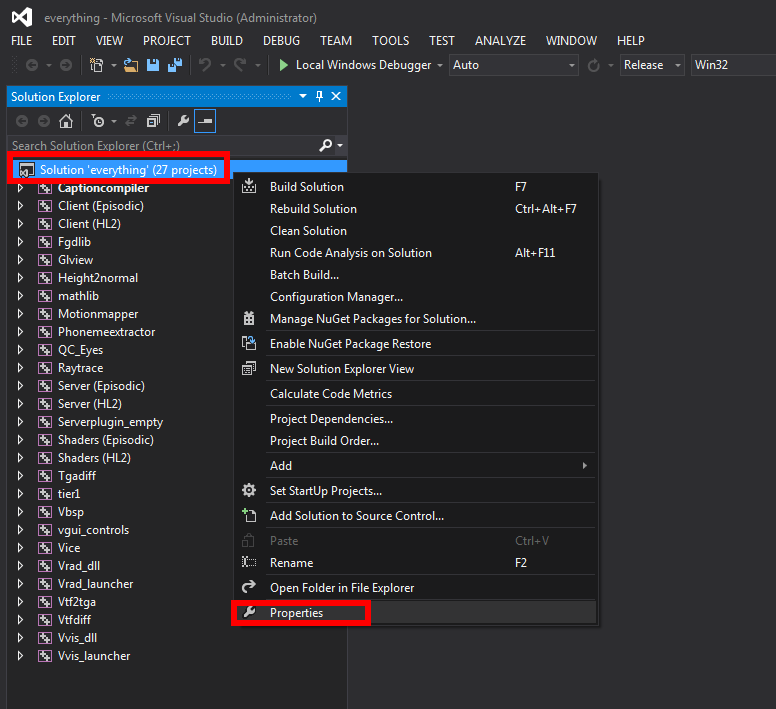Expand the Server (HL2) project node
The width and height of the screenshot is (776, 709).
tap(20, 404)
